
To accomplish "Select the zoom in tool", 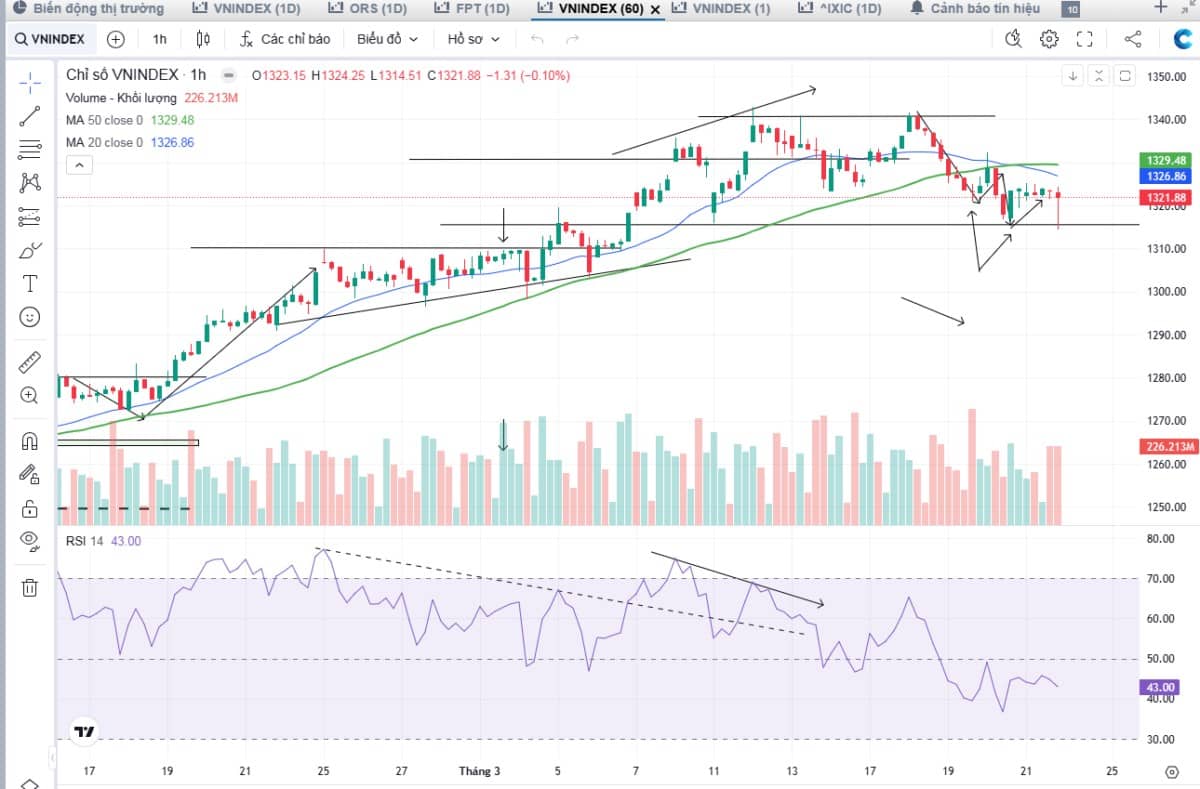I will [30, 395].
